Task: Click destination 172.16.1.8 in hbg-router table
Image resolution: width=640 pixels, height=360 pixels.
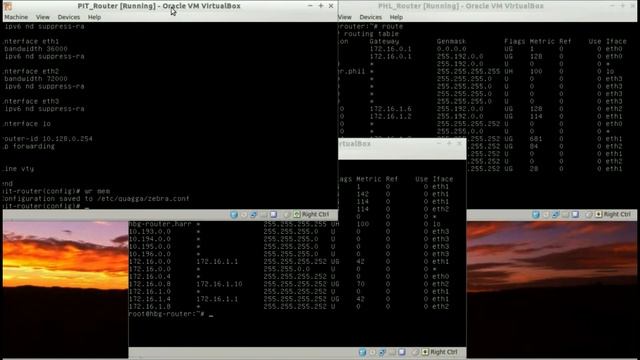Action: [150, 307]
